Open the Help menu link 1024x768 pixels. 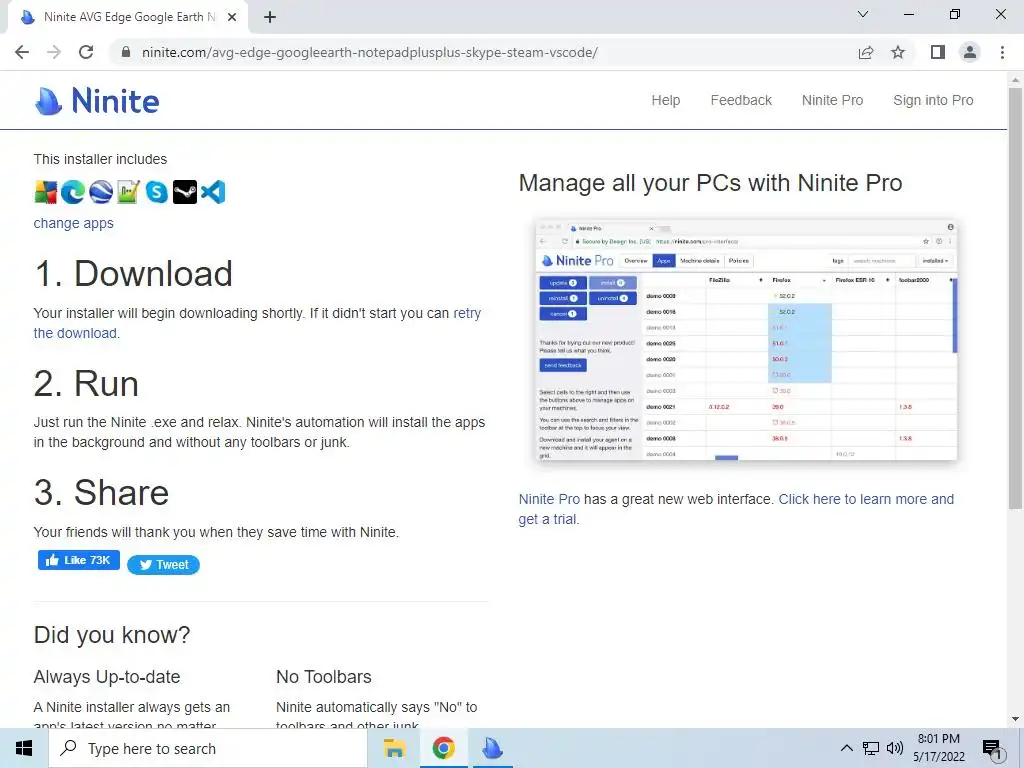click(665, 101)
